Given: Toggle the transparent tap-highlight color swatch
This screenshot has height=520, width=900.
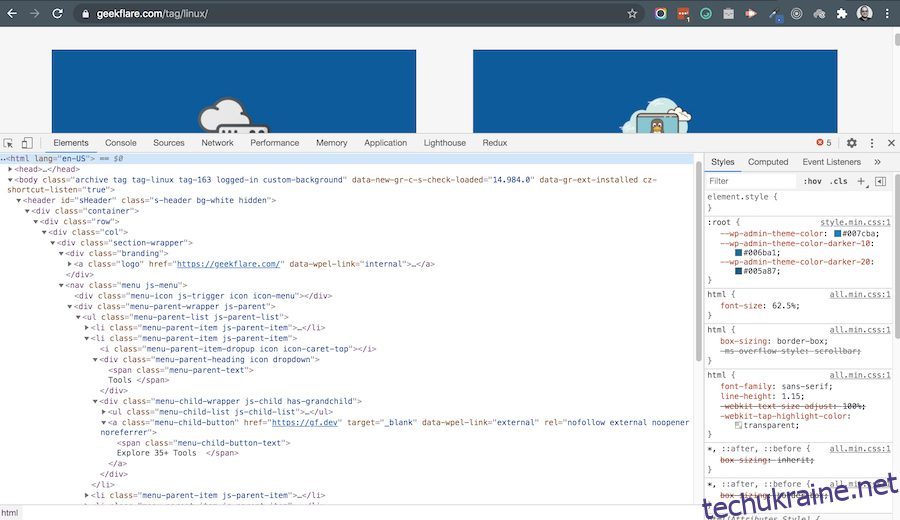Looking at the screenshot, I should tap(739, 426).
